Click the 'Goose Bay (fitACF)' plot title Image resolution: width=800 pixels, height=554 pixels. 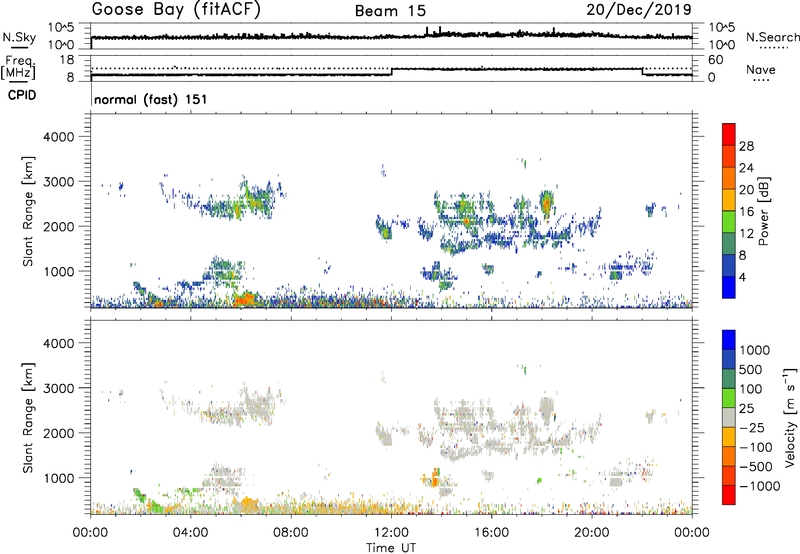click(176, 10)
